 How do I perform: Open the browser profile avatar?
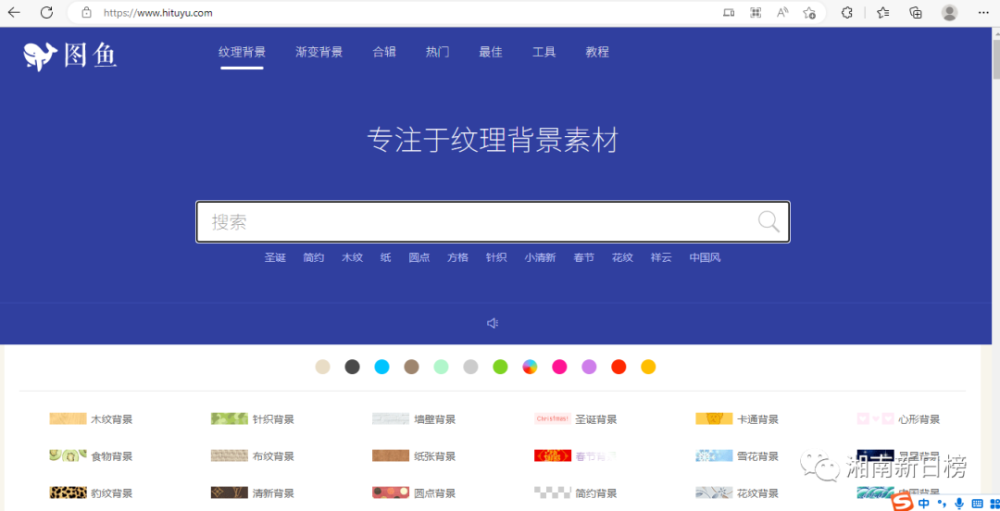pos(950,12)
